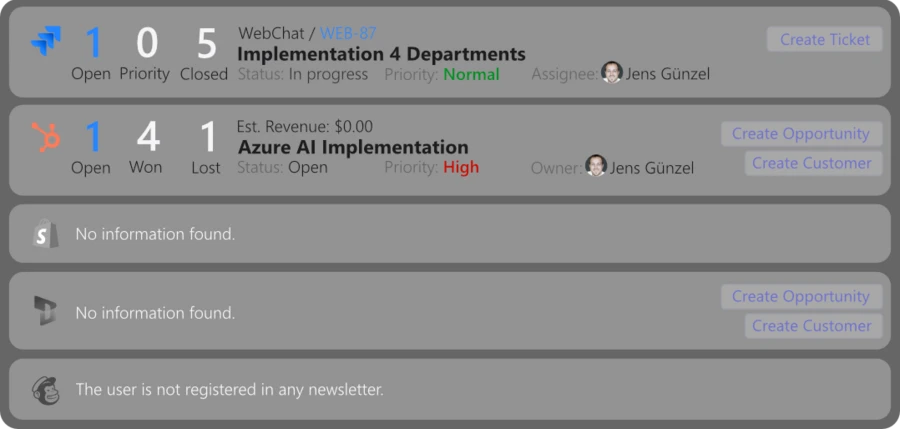This screenshot has width=900, height=429.
Task: Click the Mailchimp monkey icon
Action: (45, 389)
